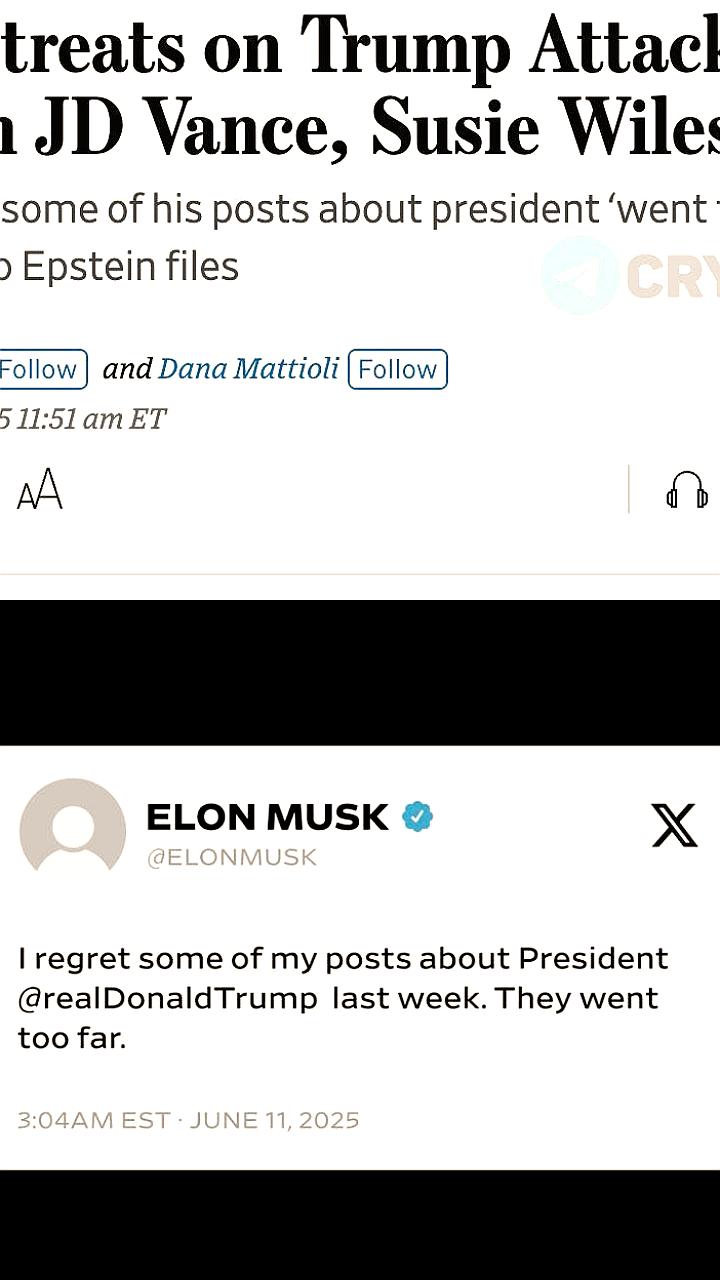Viewport: 720px width, 1280px height.
Task: Follow Dana Mattioli with the Follow button
Action: click(x=398, y=369)
